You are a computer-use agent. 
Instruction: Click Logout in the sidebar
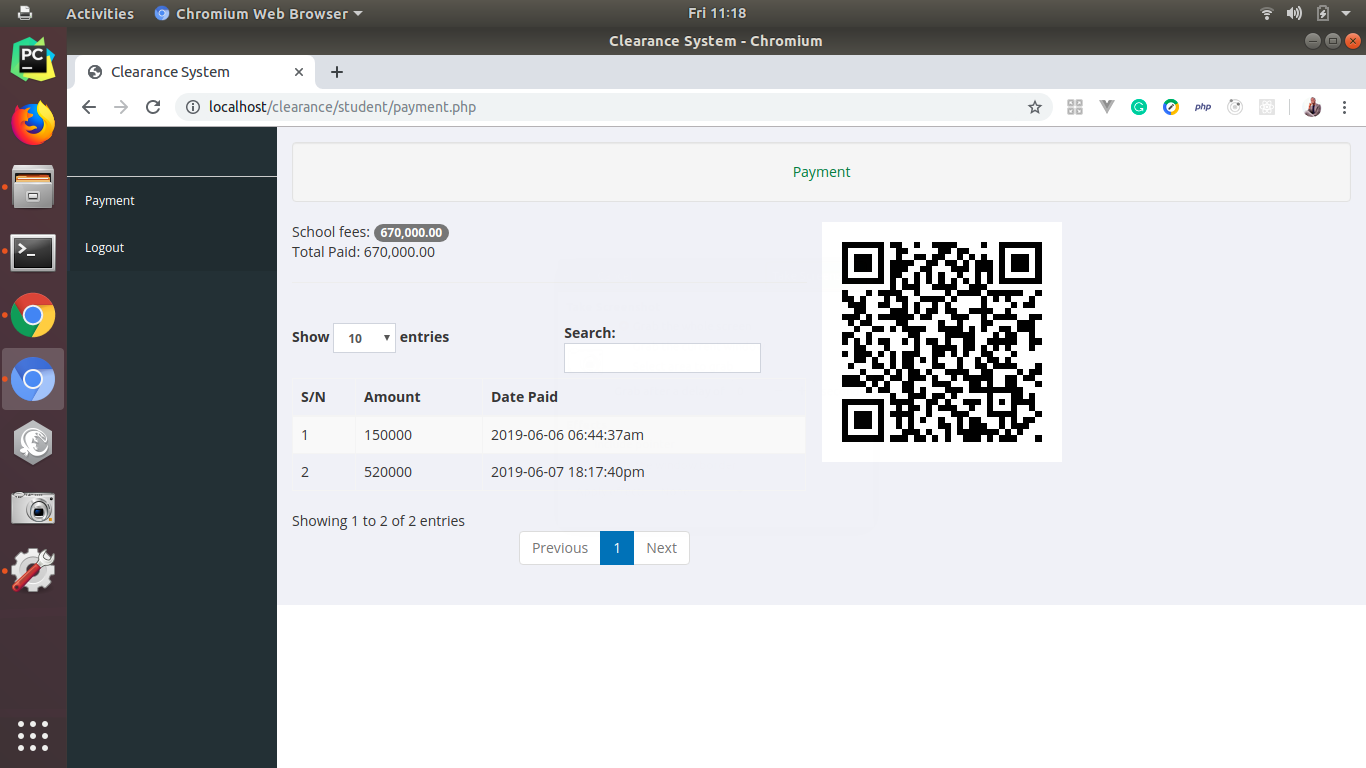[105, 248]
